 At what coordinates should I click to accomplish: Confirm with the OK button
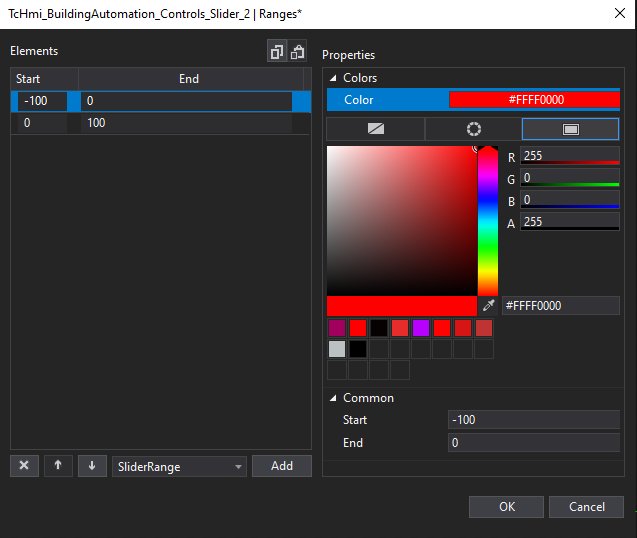(x=506, y=507)
